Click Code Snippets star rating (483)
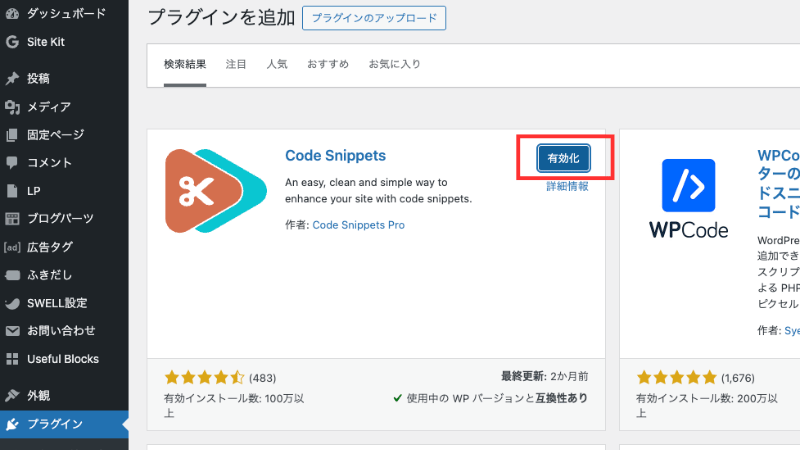The image size is (800, 450). (219, 378)
